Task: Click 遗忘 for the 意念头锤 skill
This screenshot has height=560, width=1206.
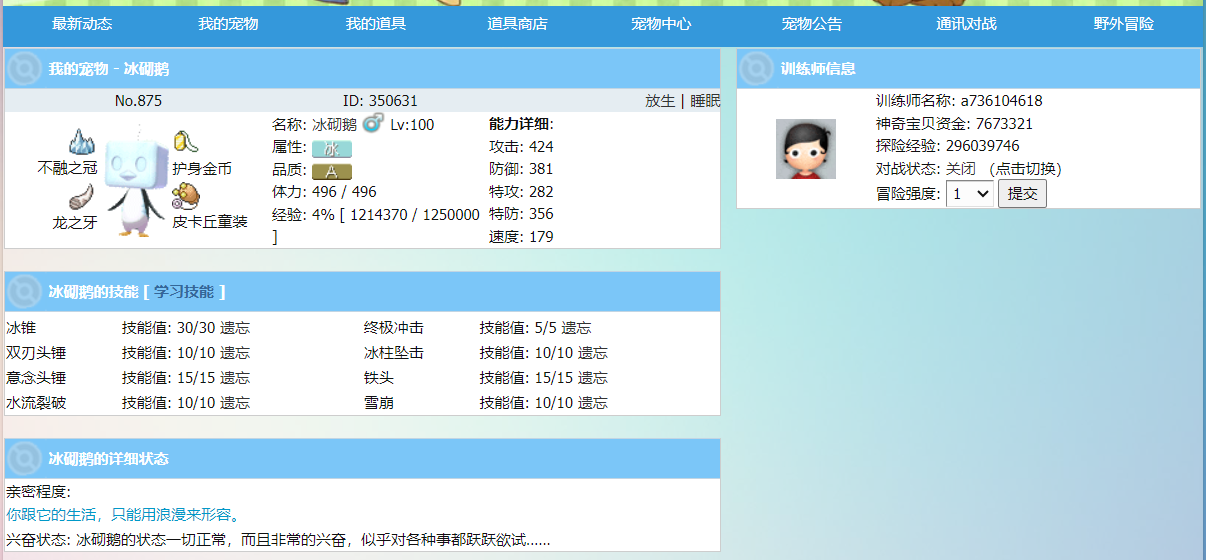Action: click(235, 378)
